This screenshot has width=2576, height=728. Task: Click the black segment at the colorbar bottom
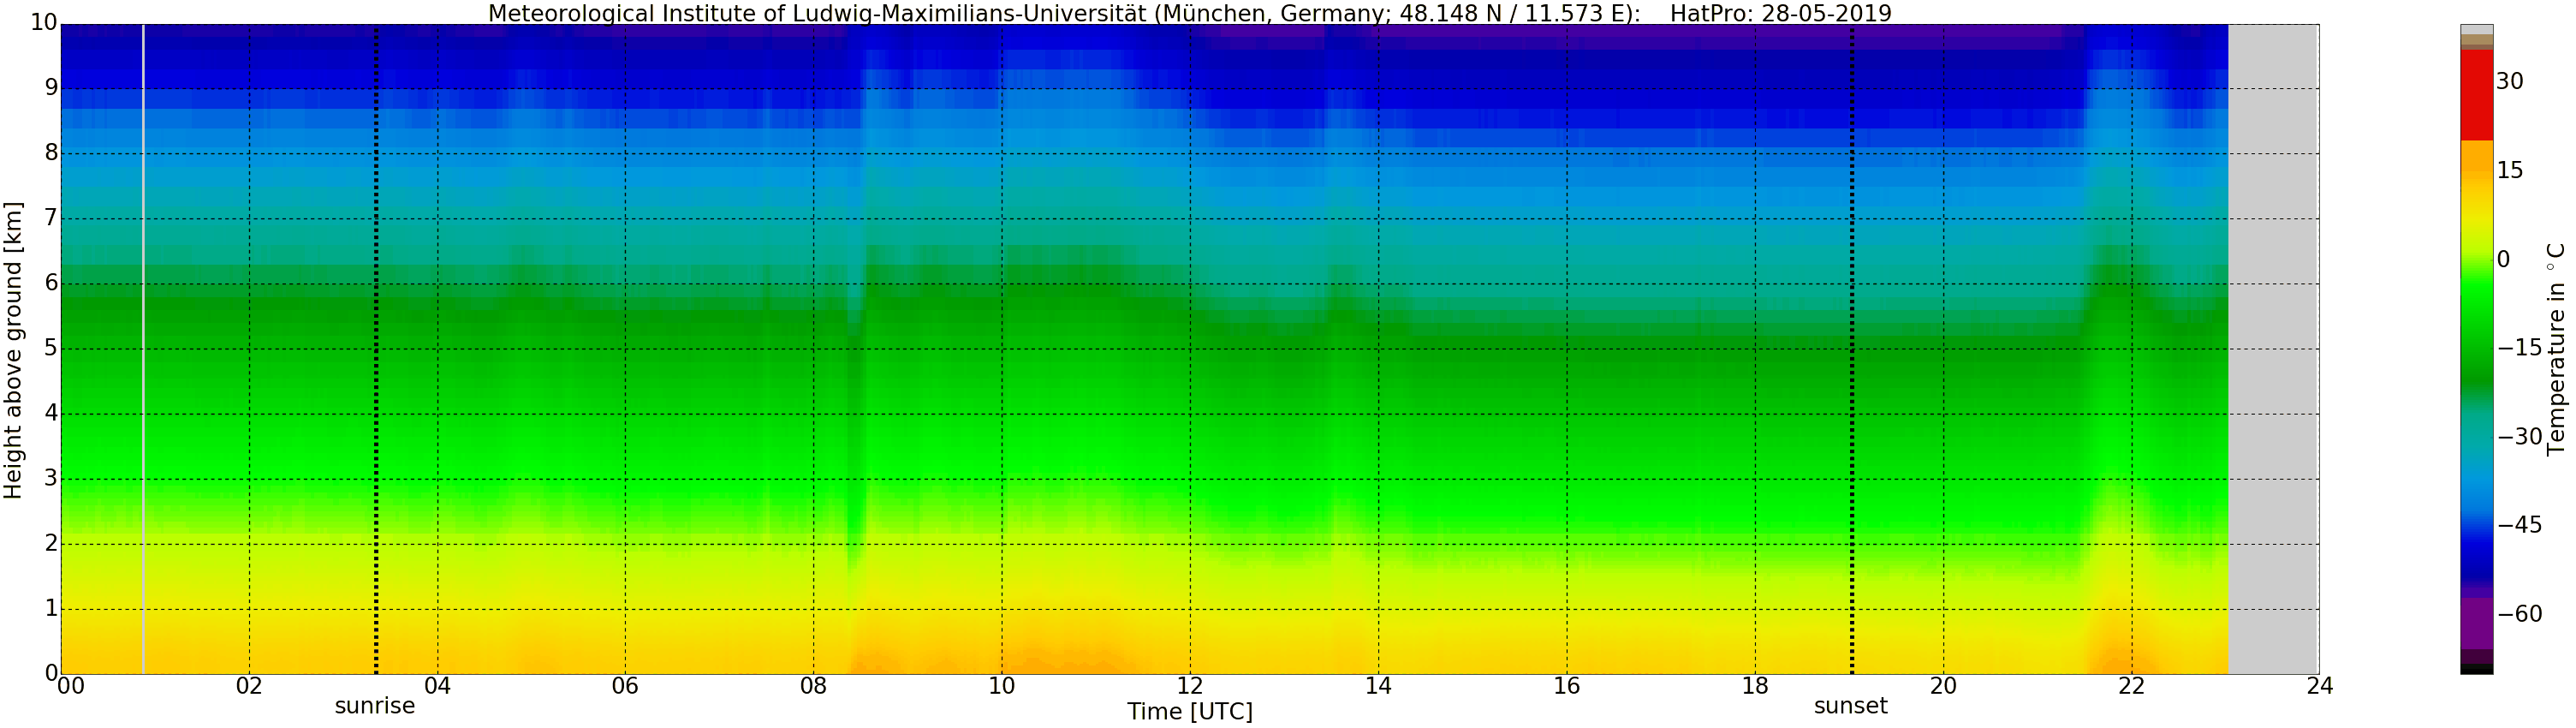(2477, 669)
